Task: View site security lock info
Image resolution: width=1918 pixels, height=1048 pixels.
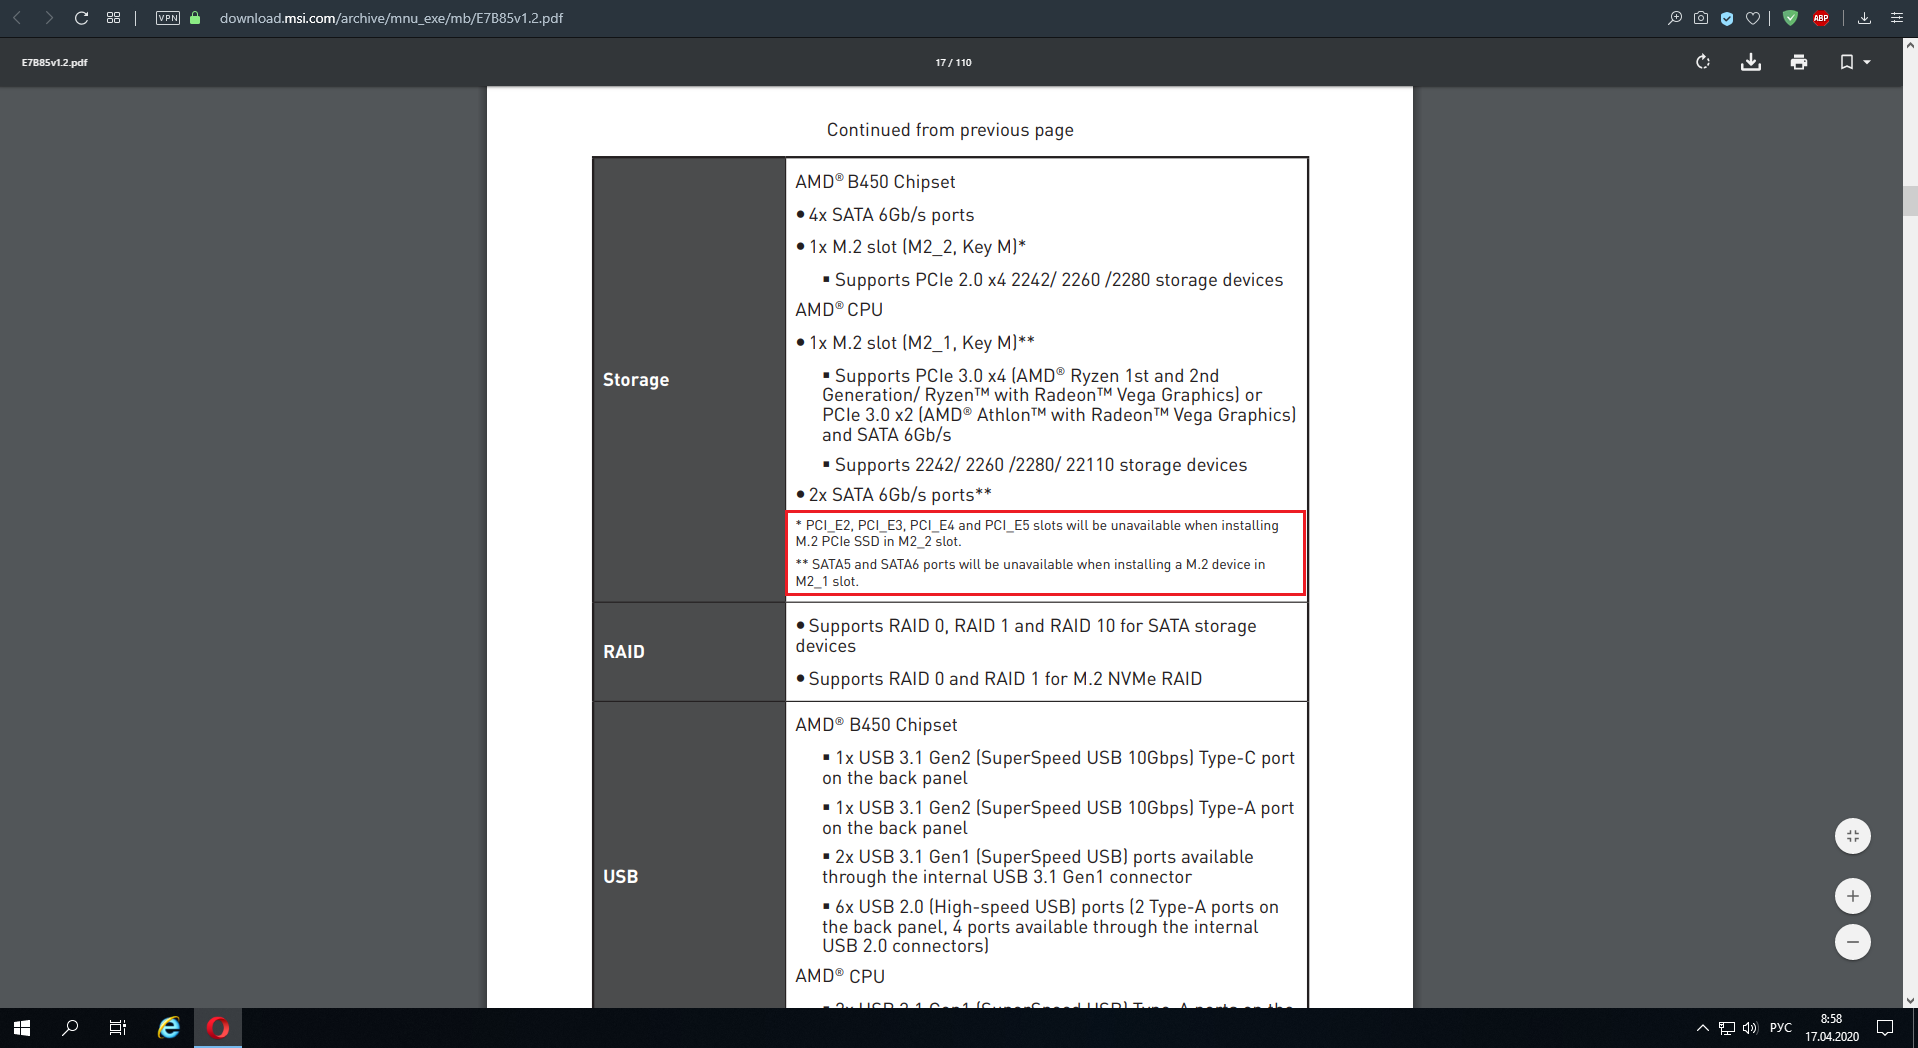Action: click(x=195, y=18)
